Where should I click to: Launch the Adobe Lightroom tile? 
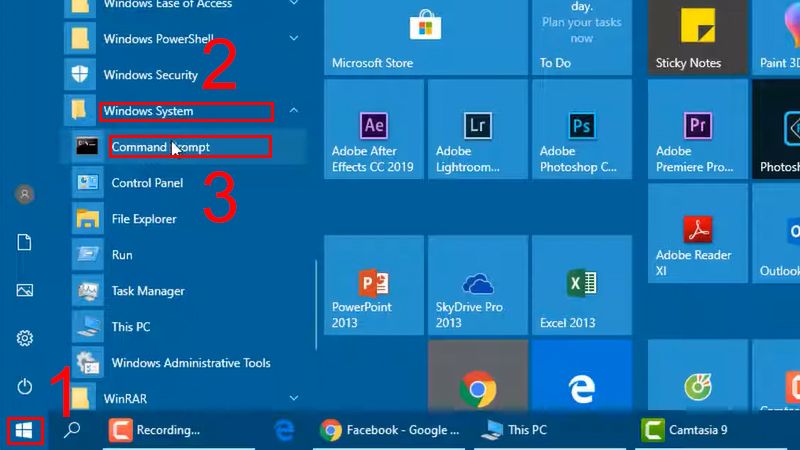click(478, 130)
